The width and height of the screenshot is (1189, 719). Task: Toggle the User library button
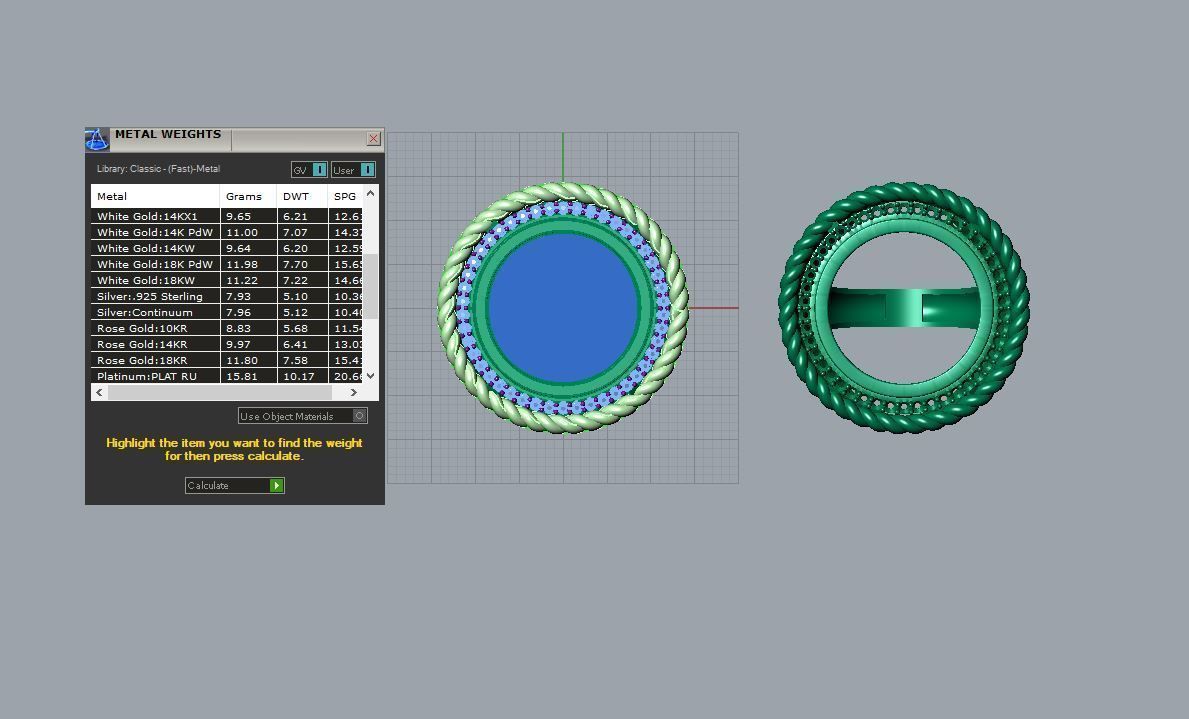pyautogui.click(x=353, y=170)
